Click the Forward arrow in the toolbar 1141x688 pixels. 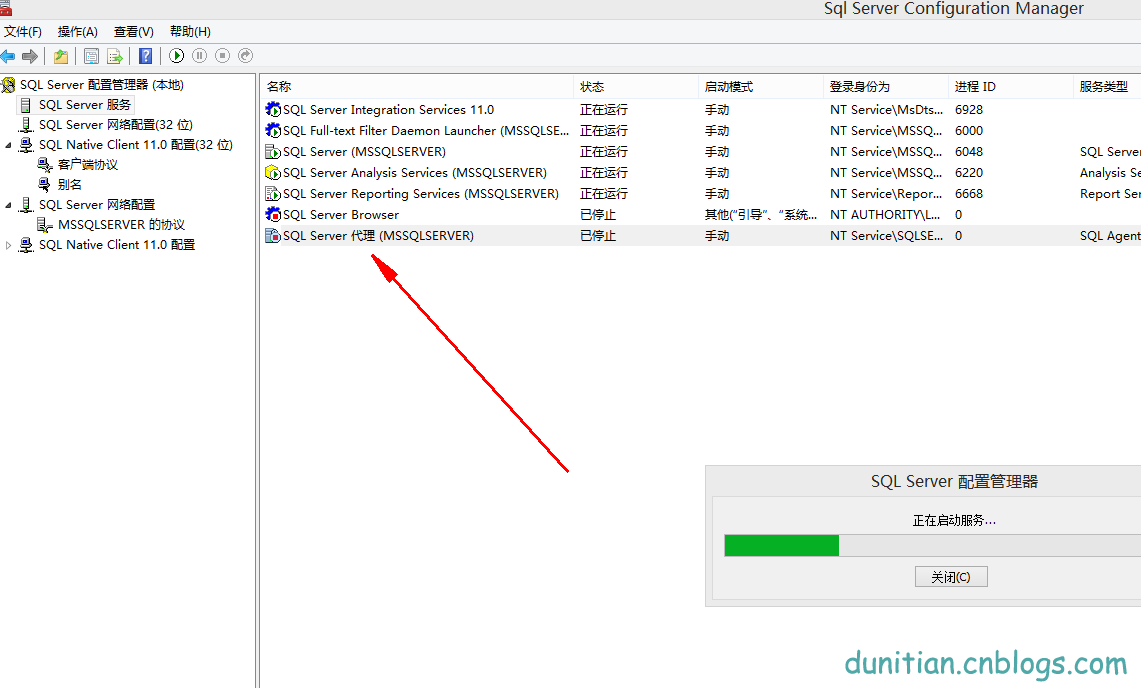point(30,56)
